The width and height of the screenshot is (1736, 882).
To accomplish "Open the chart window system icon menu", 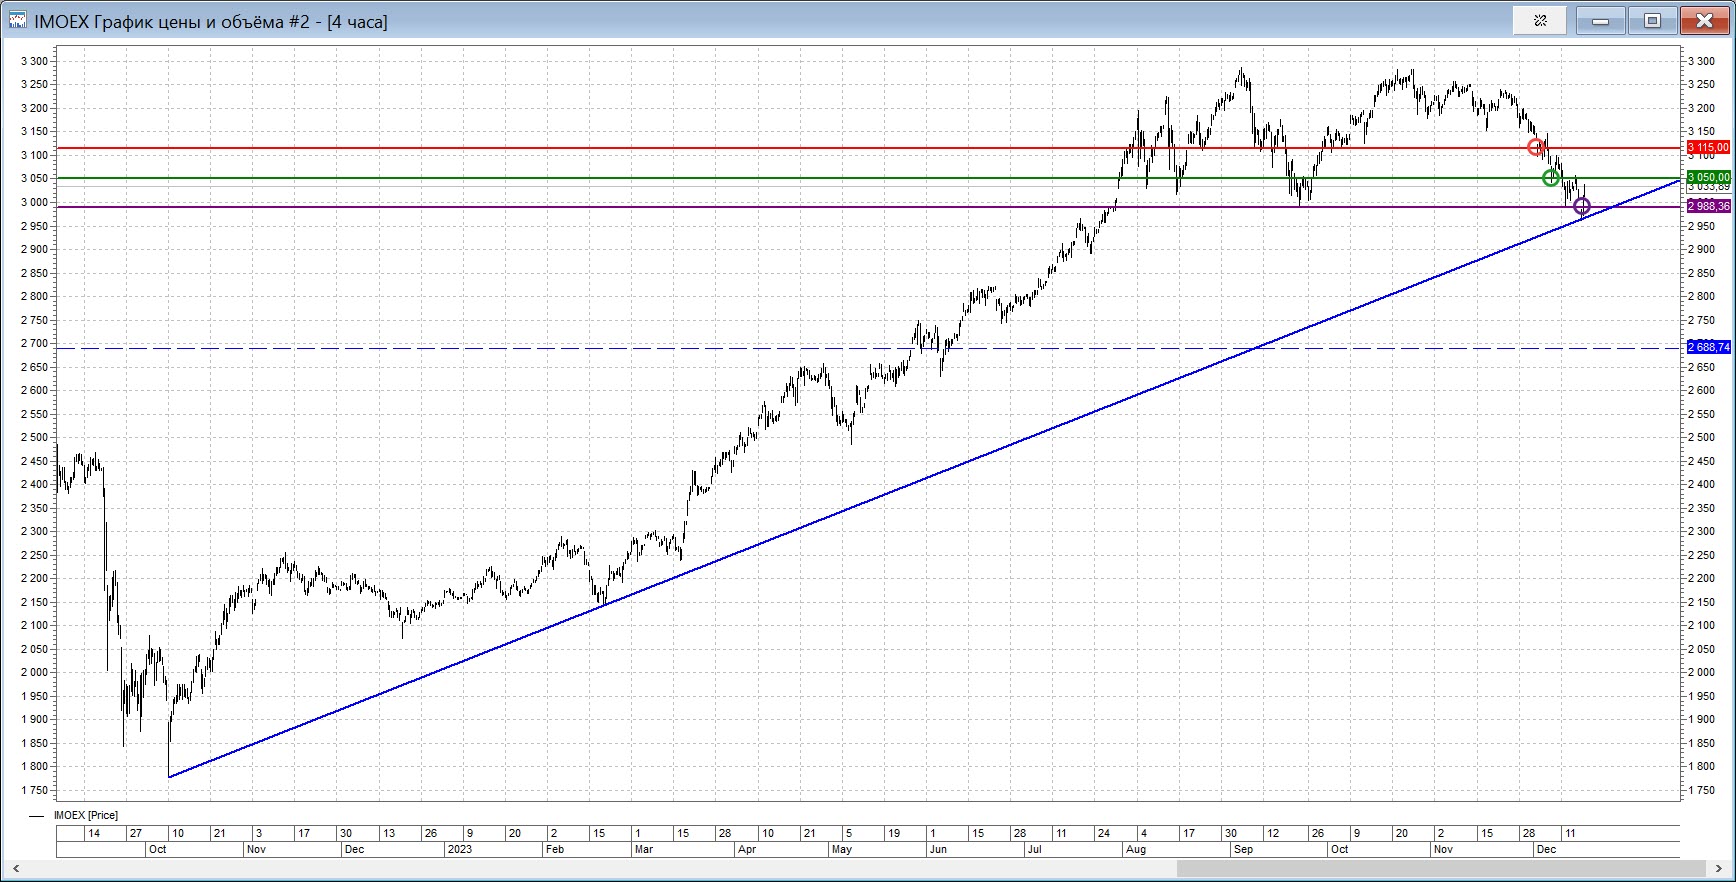I will point(17,20).
